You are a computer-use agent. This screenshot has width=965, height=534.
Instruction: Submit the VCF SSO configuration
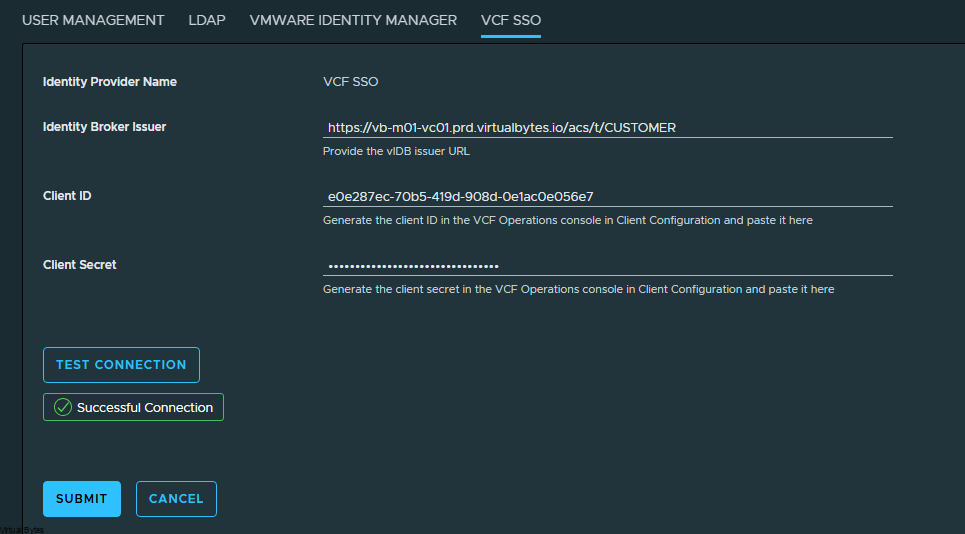[x=82, y=499]
